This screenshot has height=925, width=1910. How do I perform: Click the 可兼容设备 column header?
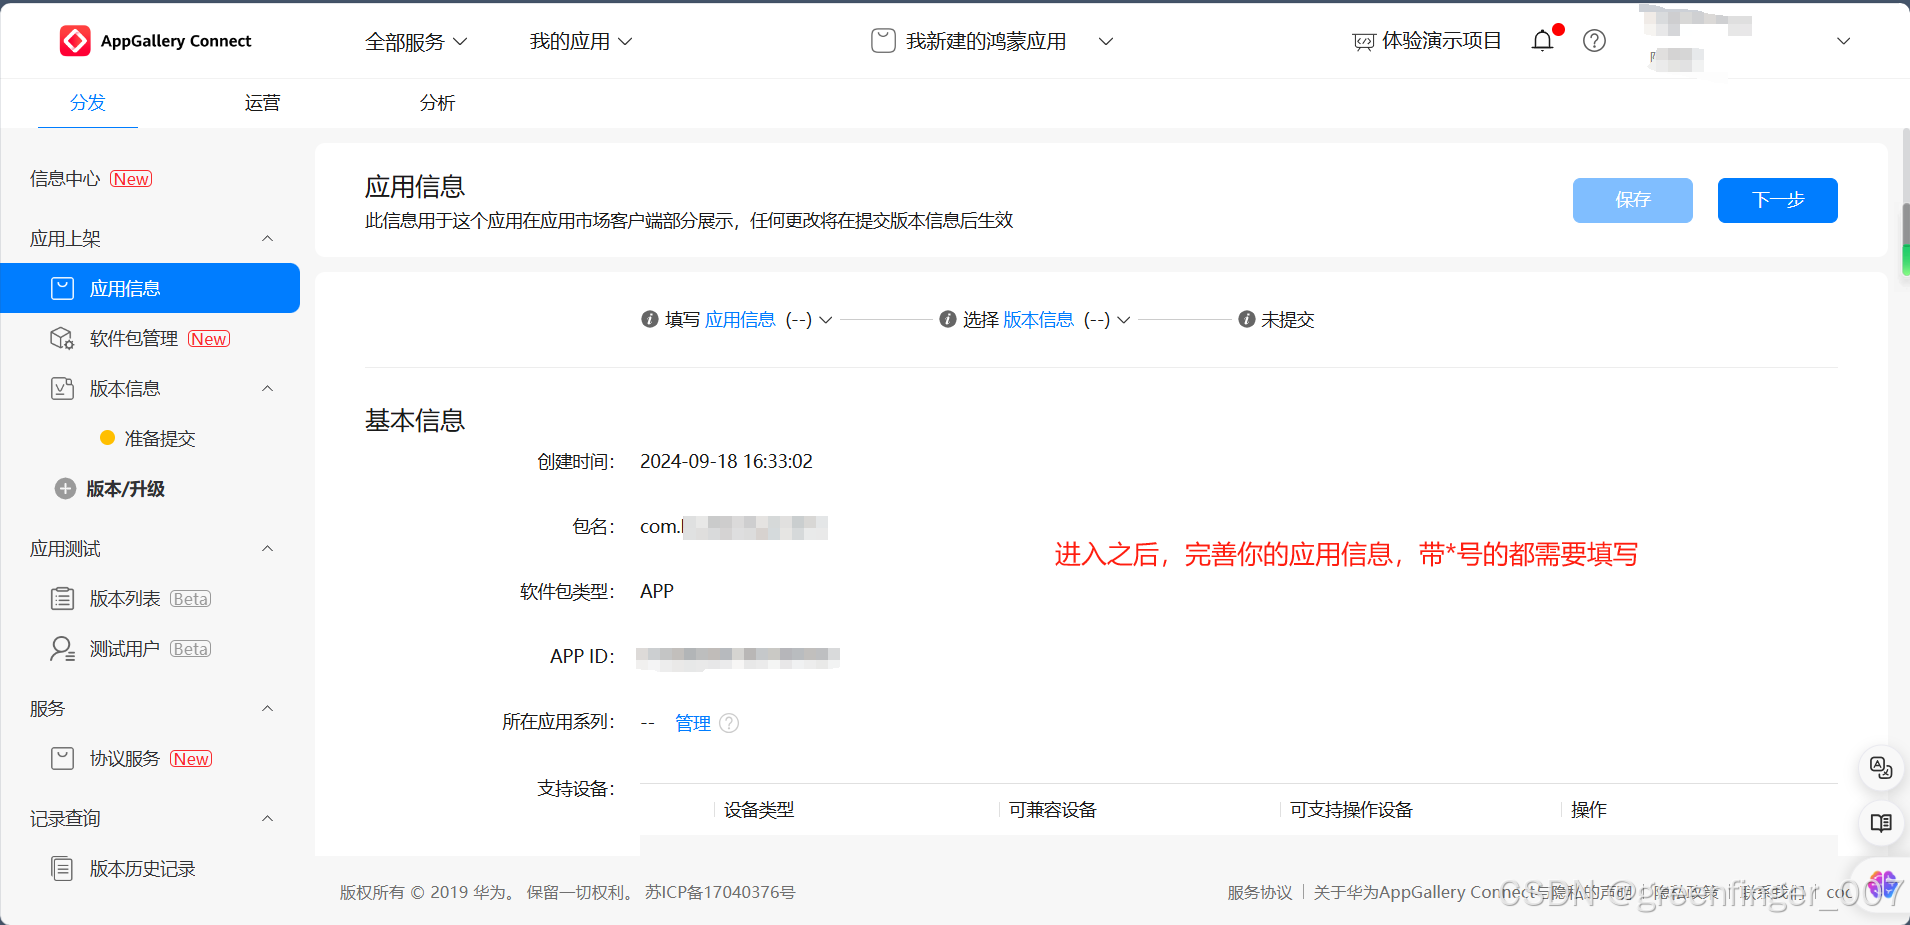(x=1052, y=809)
